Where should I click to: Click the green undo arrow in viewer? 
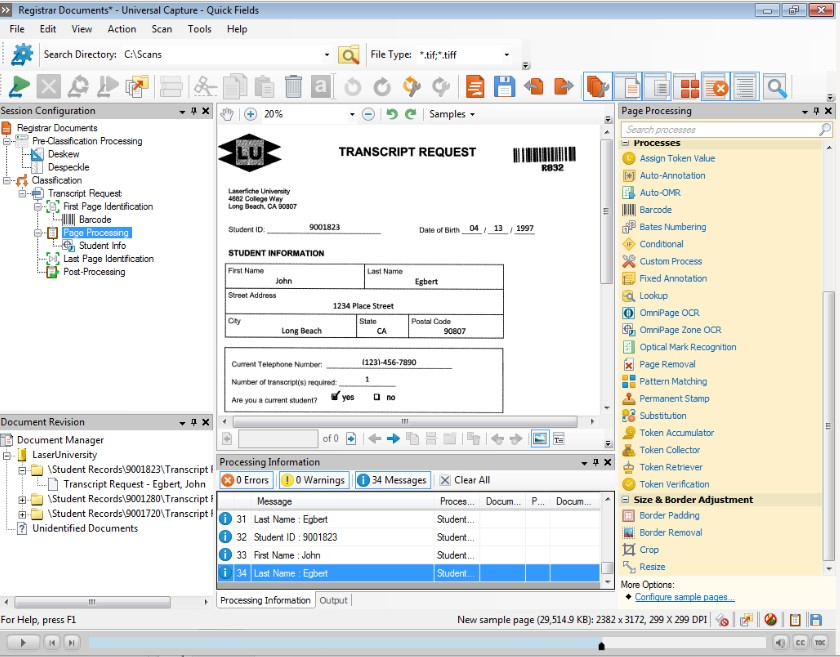click(392, 114)
